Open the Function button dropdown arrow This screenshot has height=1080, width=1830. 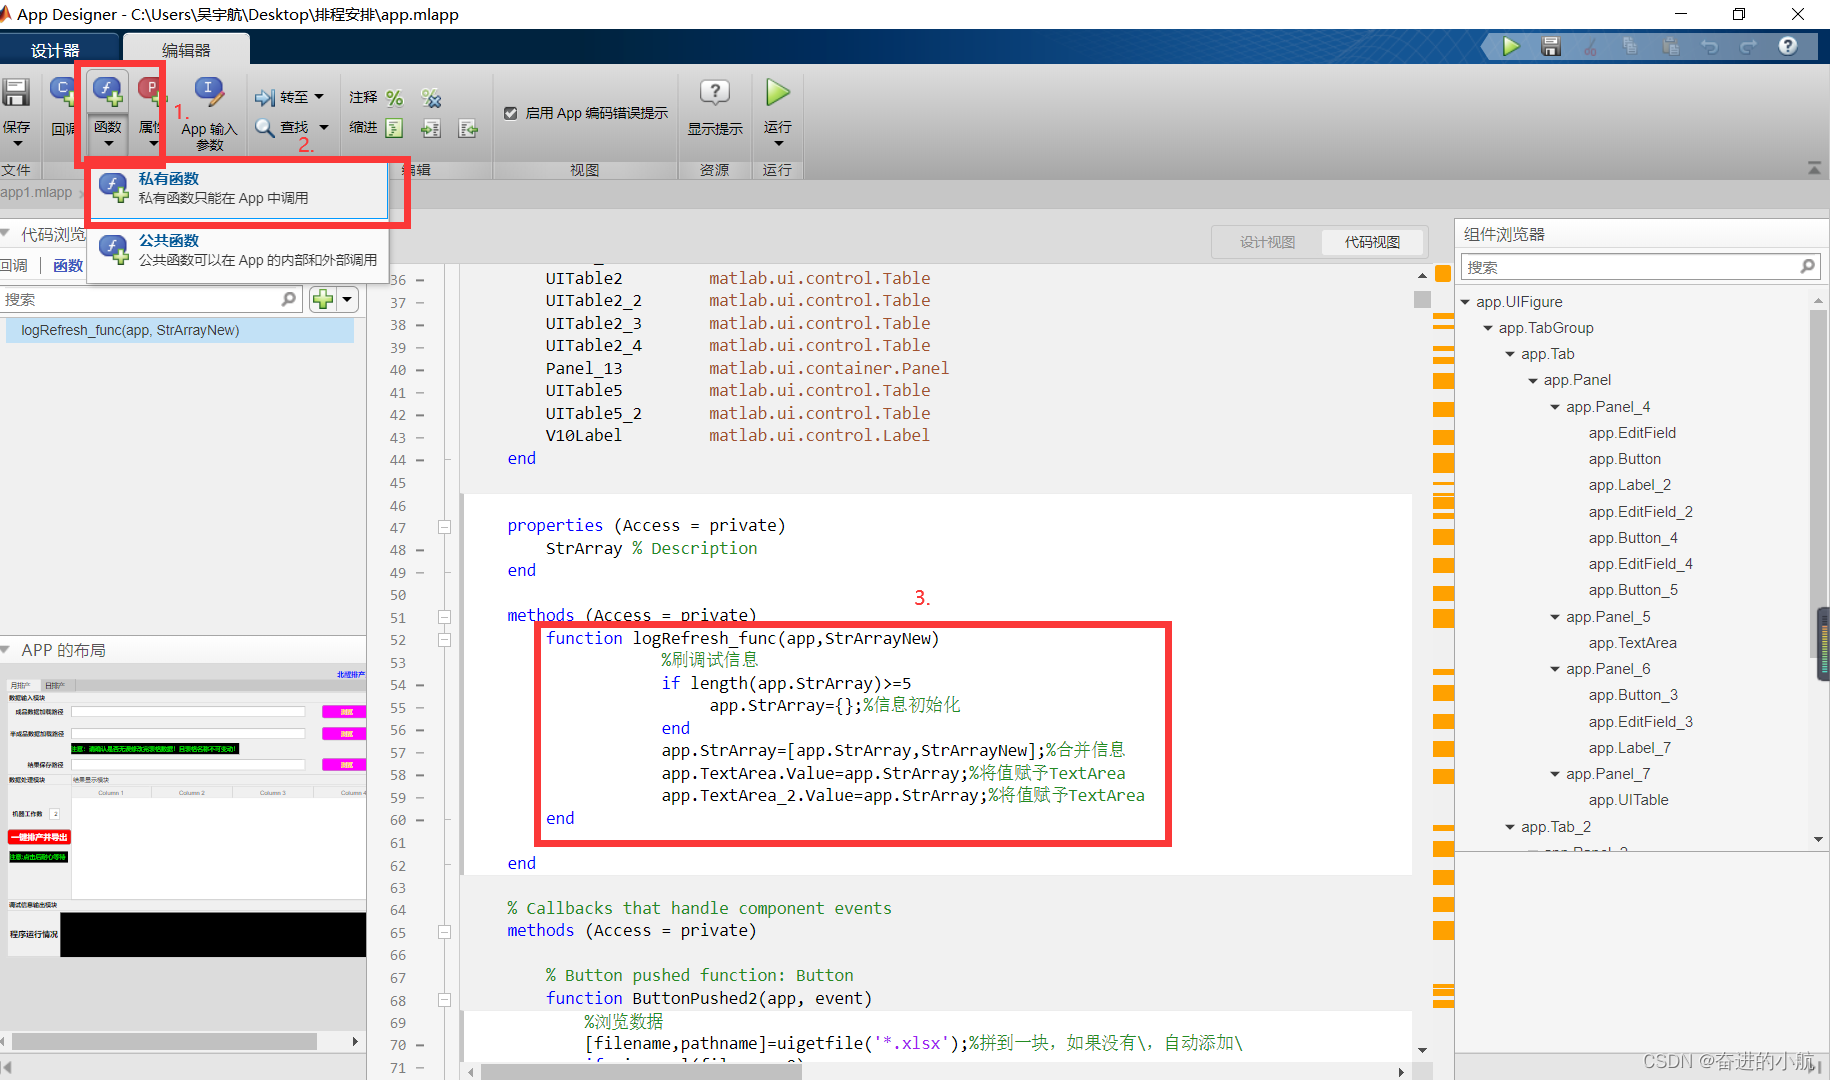[x=108, y=144]
